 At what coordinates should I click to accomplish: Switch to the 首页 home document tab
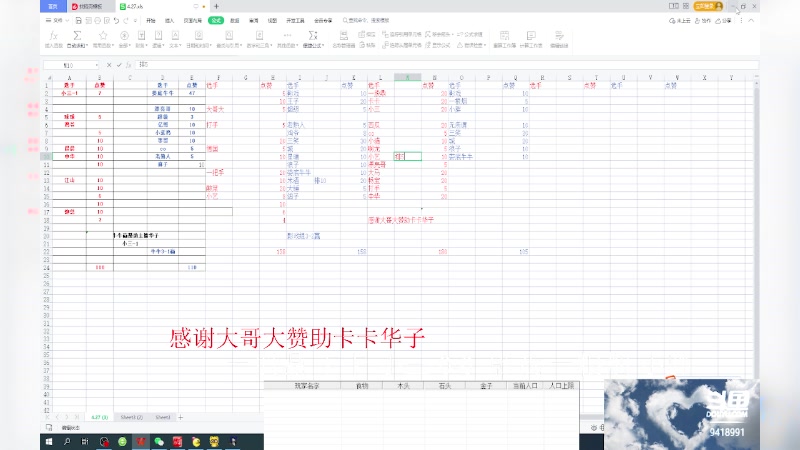(x=53, y=6)
